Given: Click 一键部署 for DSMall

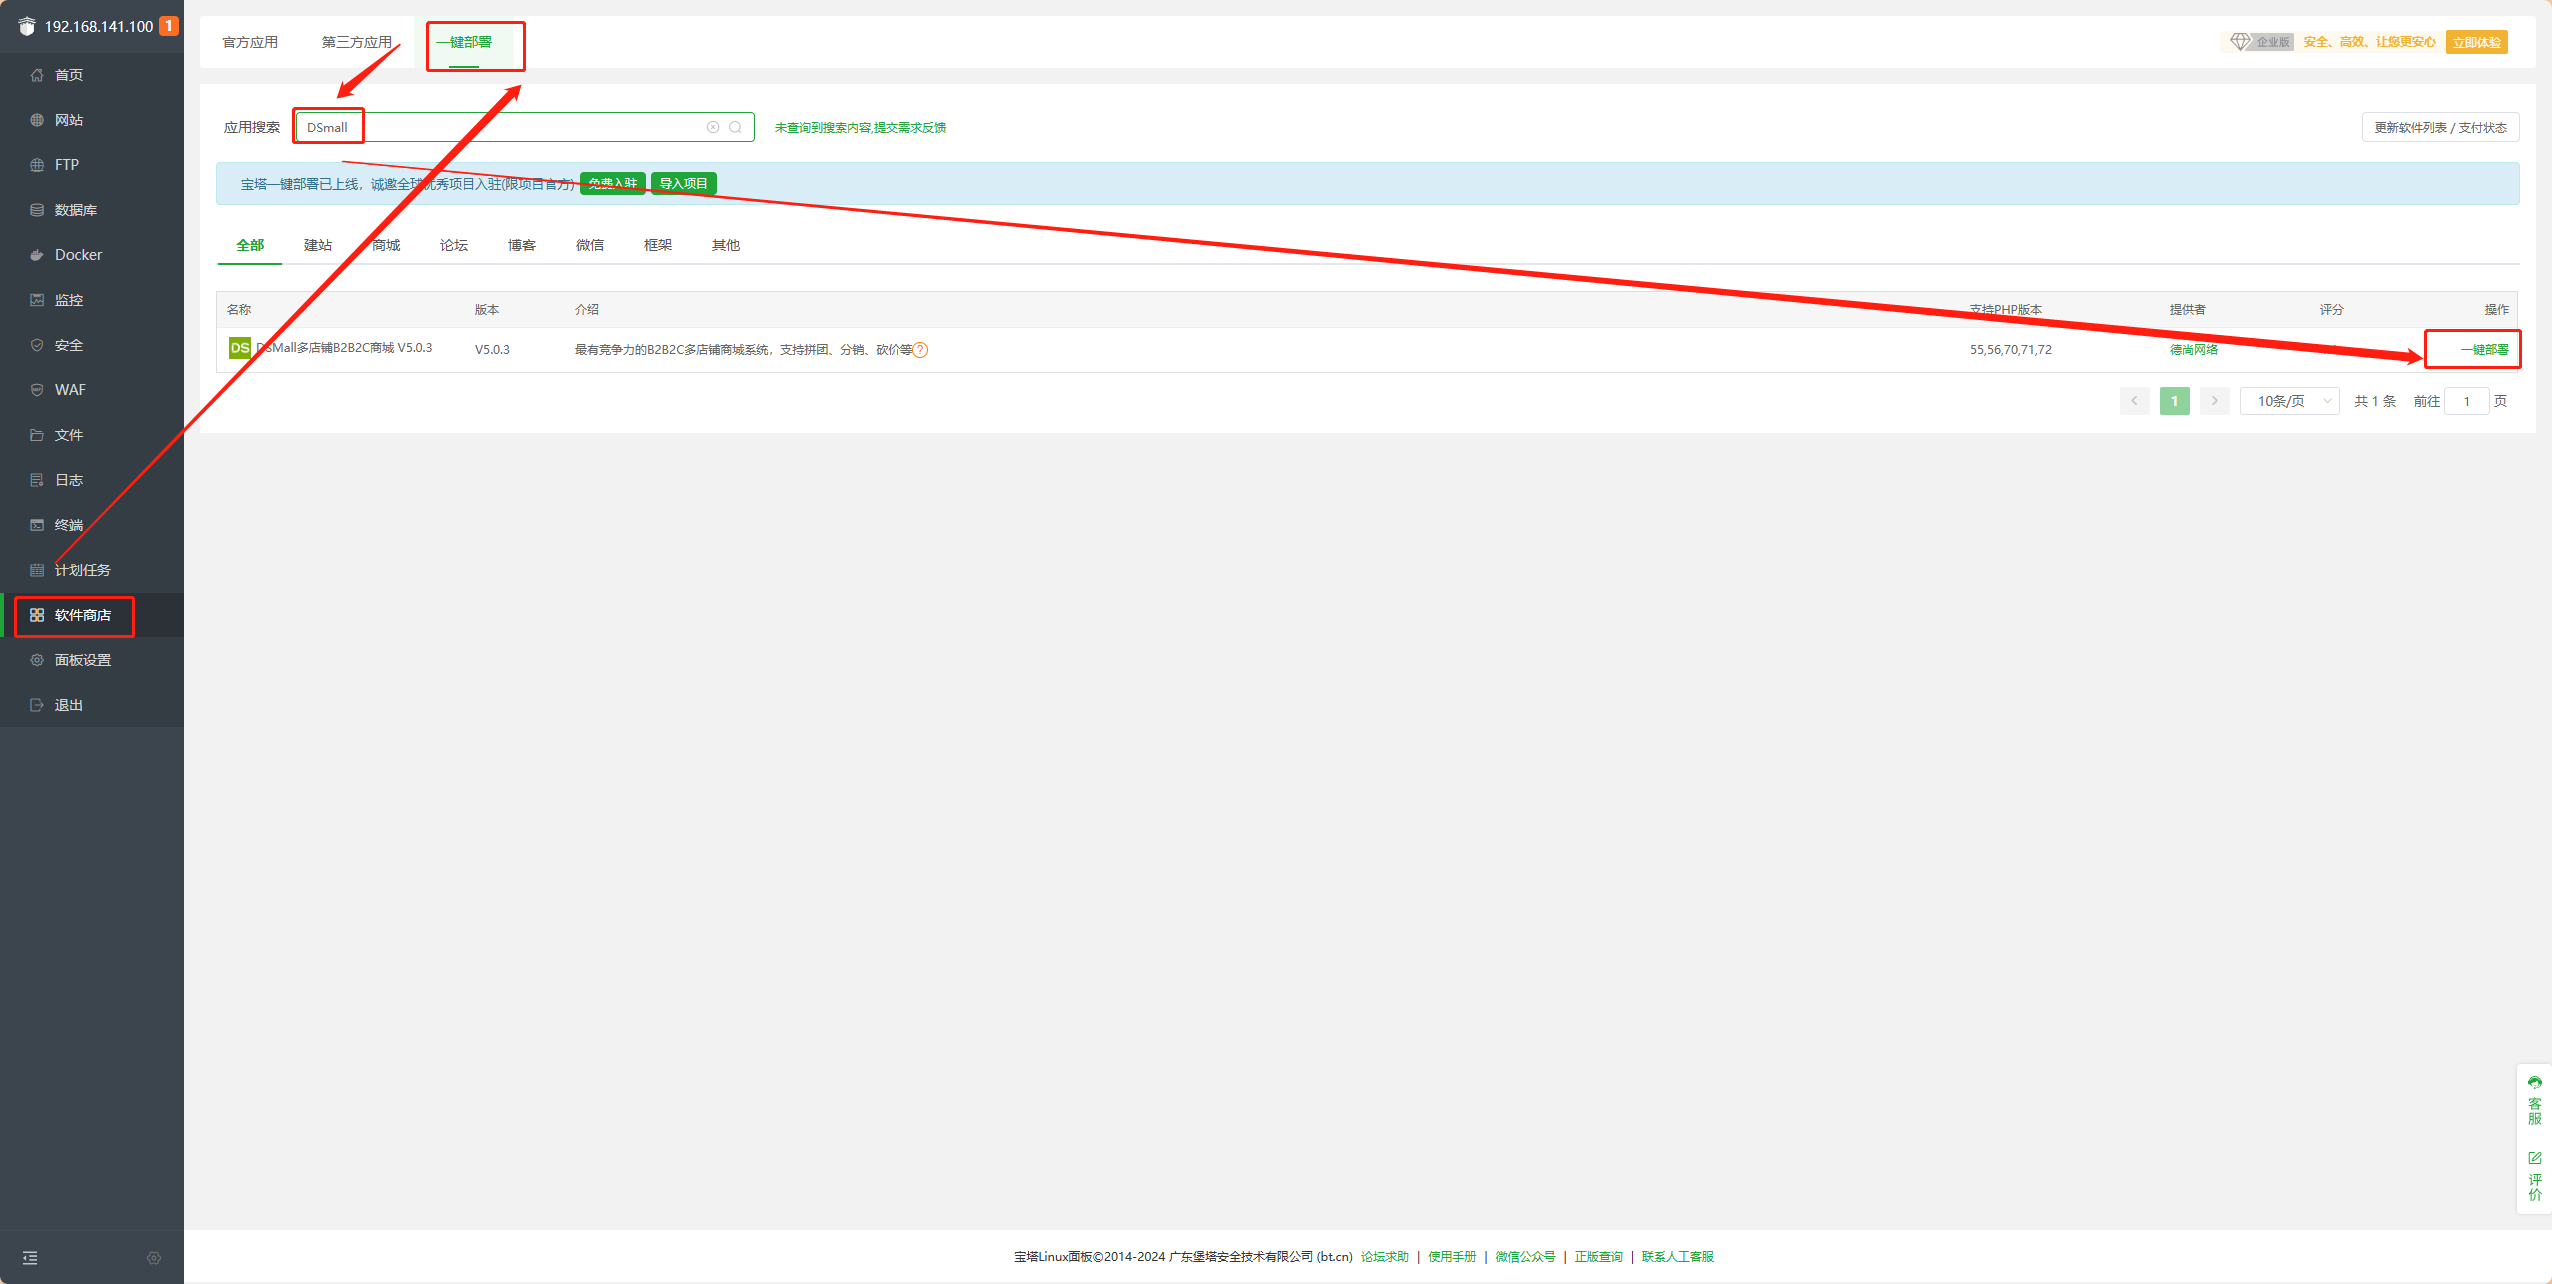Looking at the screenshot, I should (x=2484, y=350).
